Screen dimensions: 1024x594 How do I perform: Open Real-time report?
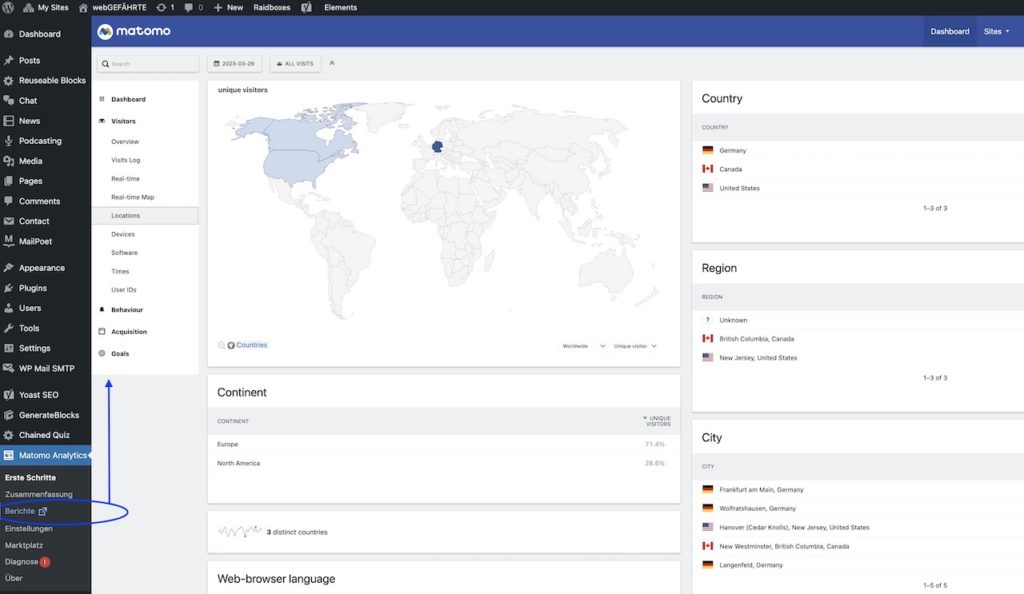point(125,179)
